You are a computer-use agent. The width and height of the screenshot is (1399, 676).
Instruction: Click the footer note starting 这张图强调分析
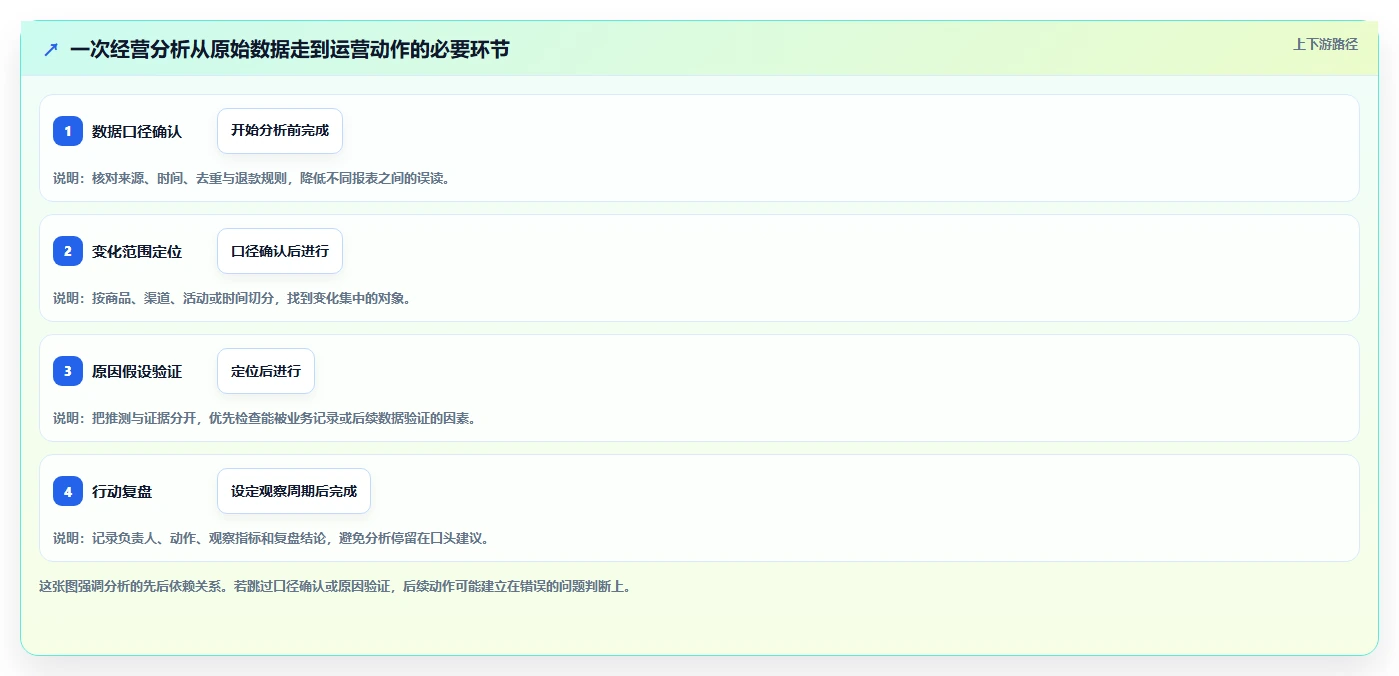(335, 587)
